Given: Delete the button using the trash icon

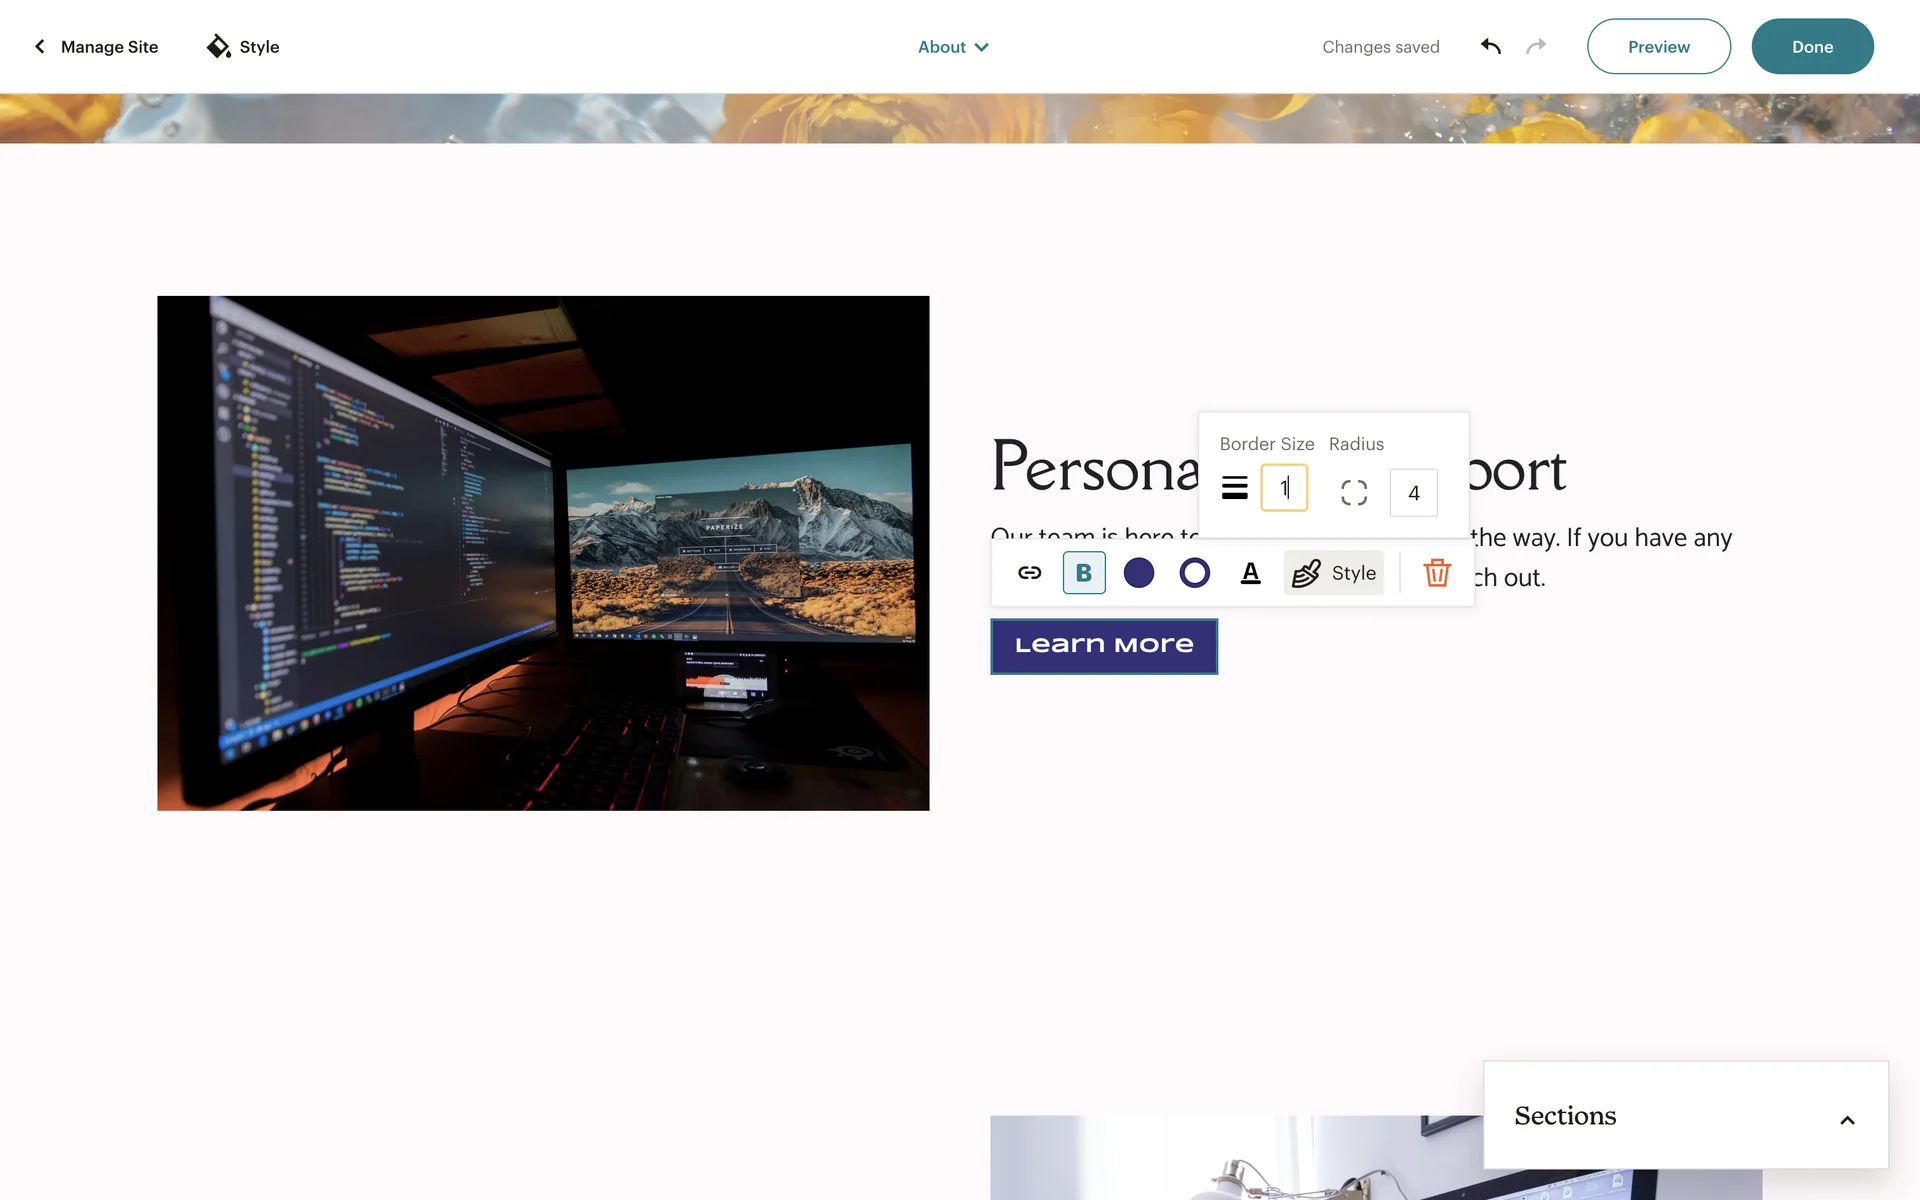Looking at the screenshot, I should click(x=1437, y=573).
